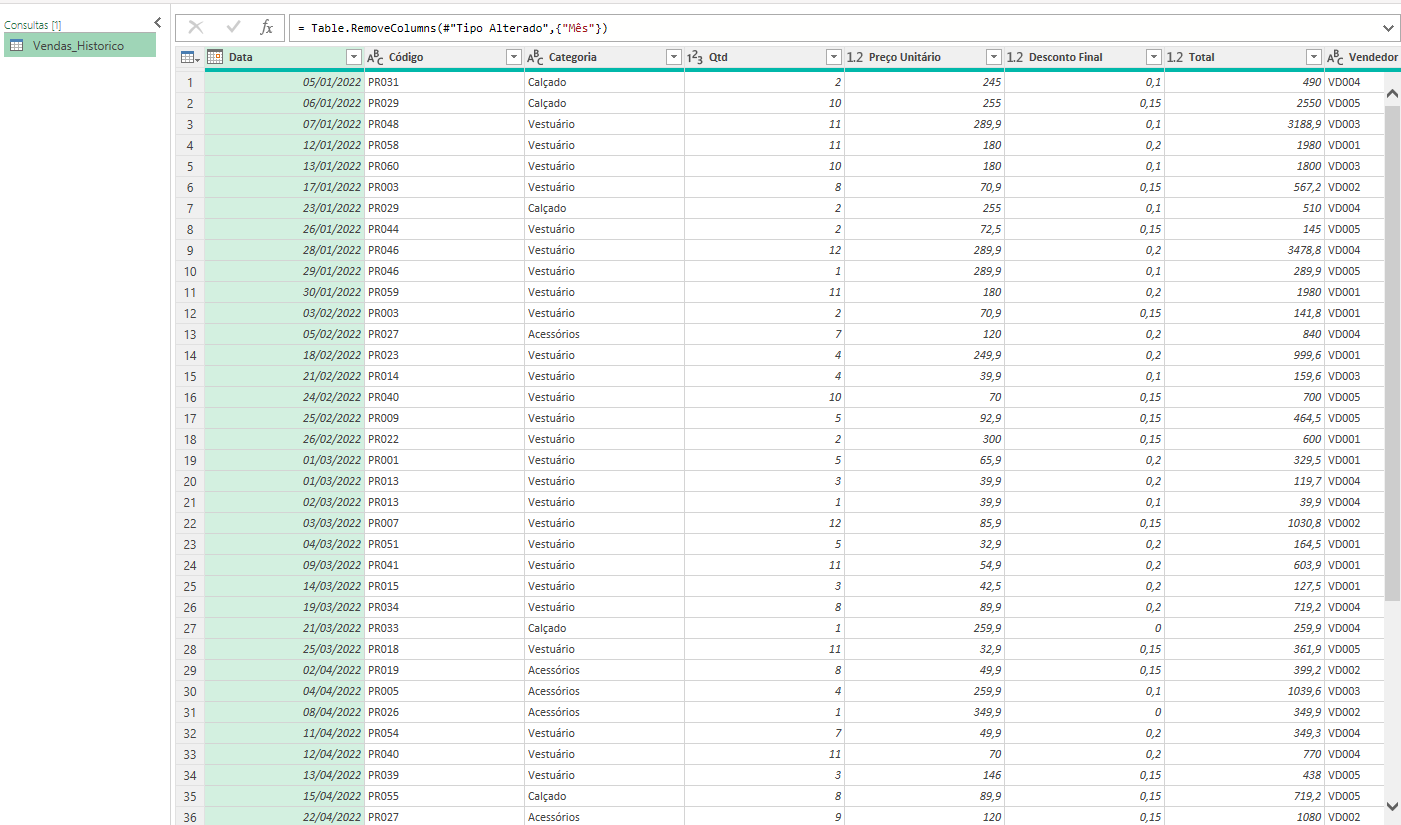Collapse the Consultas pane with the chevron

pyautogui.click(x=158, y=22)
